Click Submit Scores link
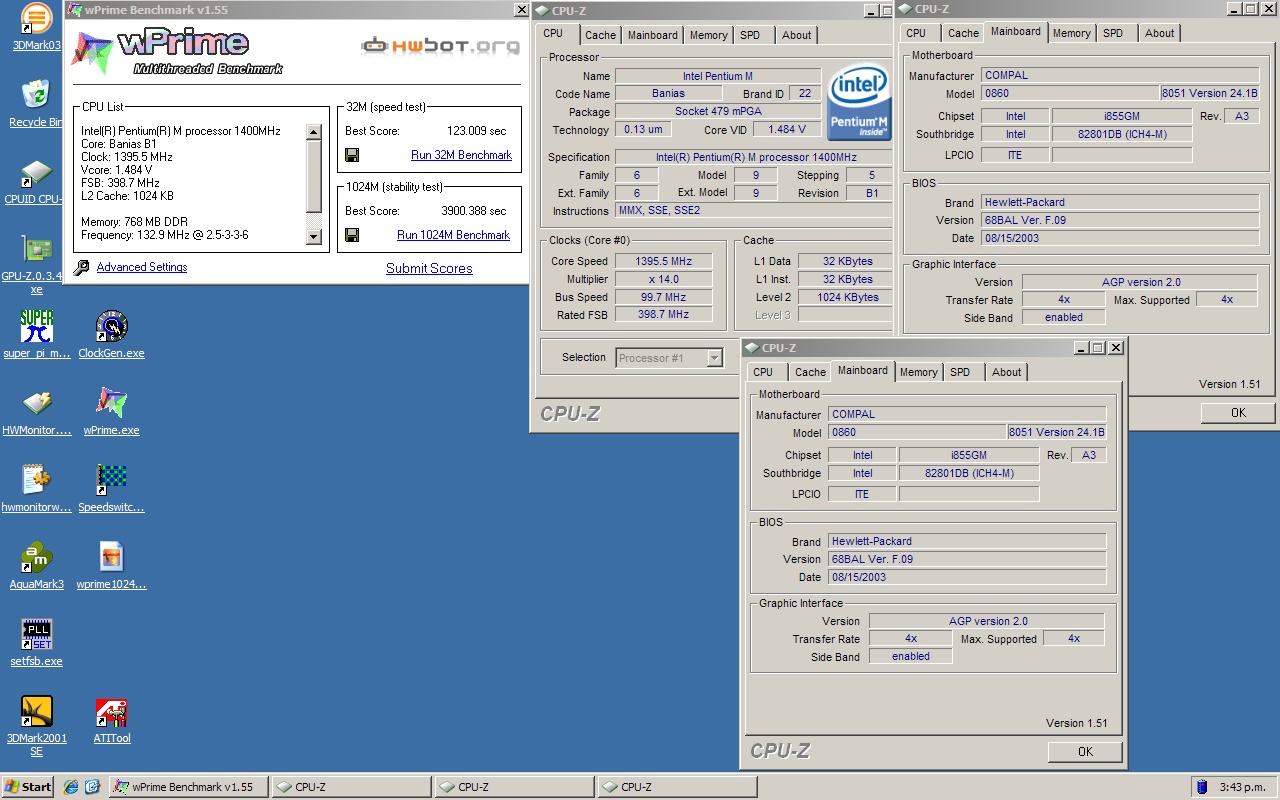This screenshot has height=800, width=1280. pyautogui.click(x=429, y=268)
